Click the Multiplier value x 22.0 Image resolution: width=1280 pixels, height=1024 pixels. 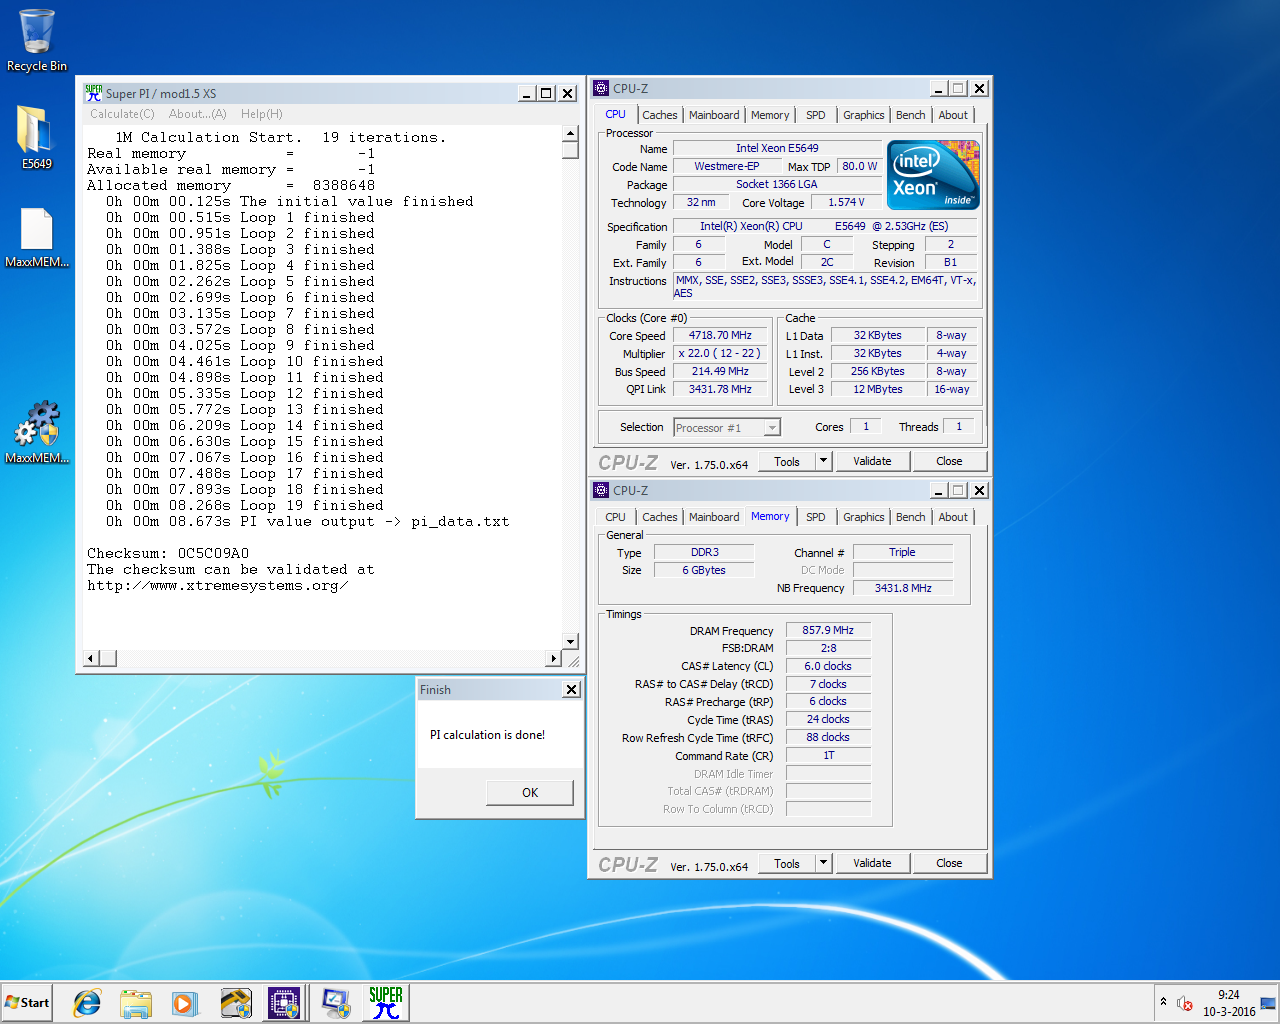pyautogui.click(x=720, y=354)
